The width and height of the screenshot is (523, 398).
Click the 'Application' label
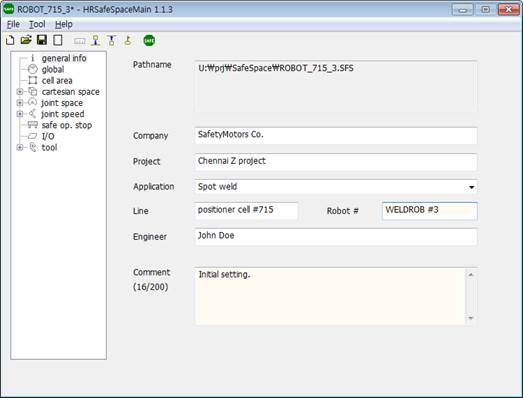(x=153, y=186)
